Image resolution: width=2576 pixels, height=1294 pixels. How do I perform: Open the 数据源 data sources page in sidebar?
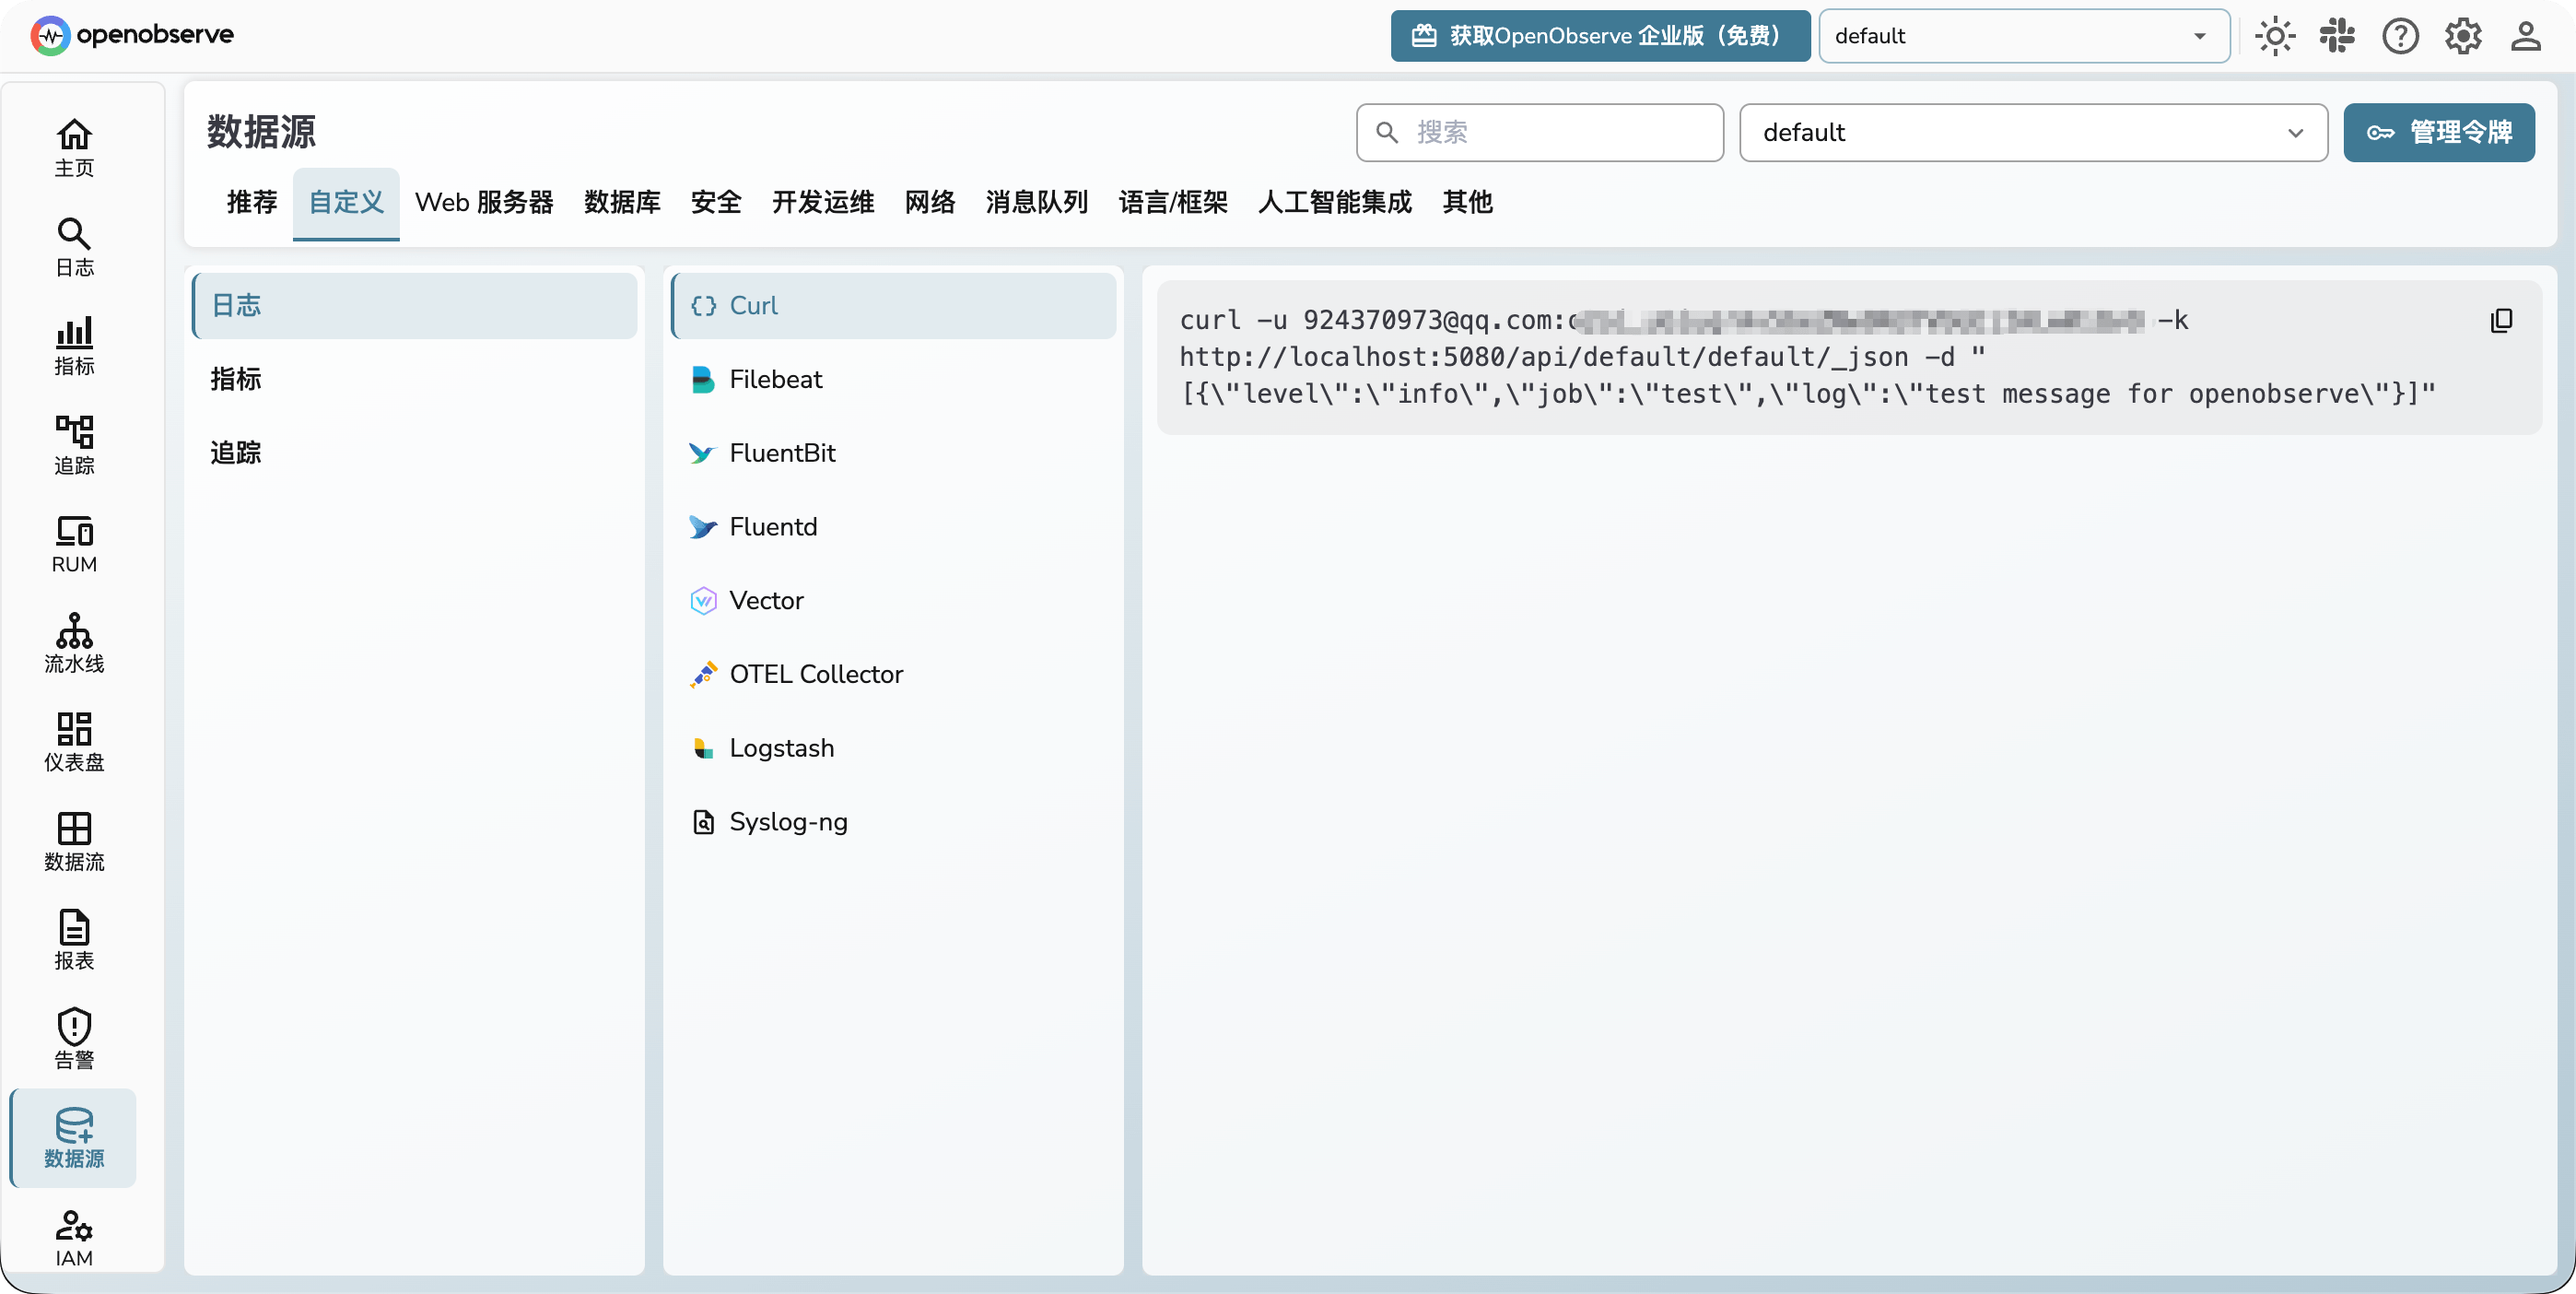(74, 1138)
